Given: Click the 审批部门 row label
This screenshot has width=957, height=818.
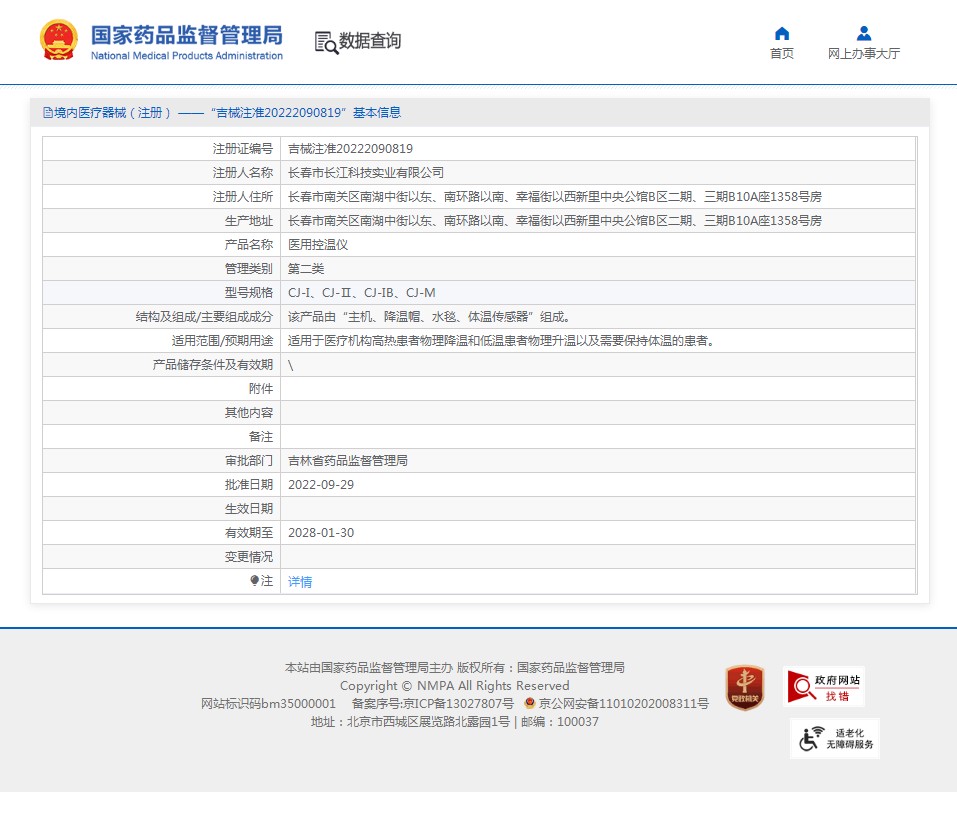Looking at the screenshot, I should point(248,461).
